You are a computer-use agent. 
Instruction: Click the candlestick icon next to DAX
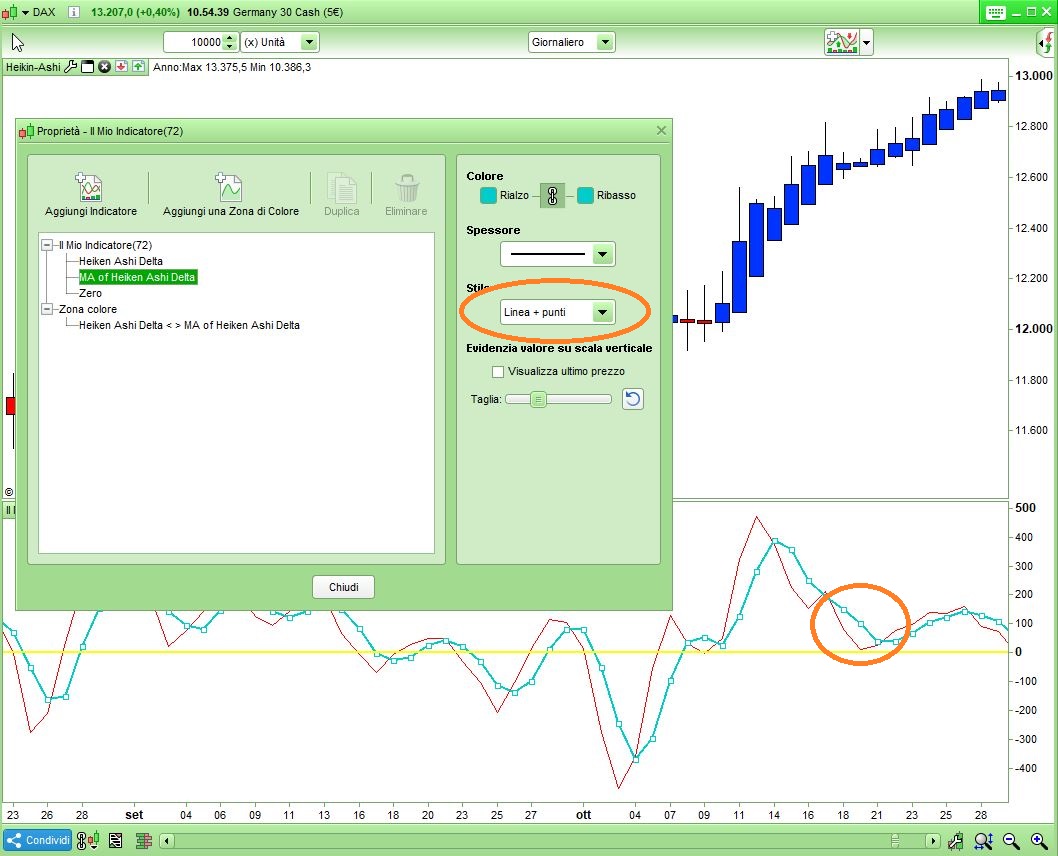[x=9, y=12]
